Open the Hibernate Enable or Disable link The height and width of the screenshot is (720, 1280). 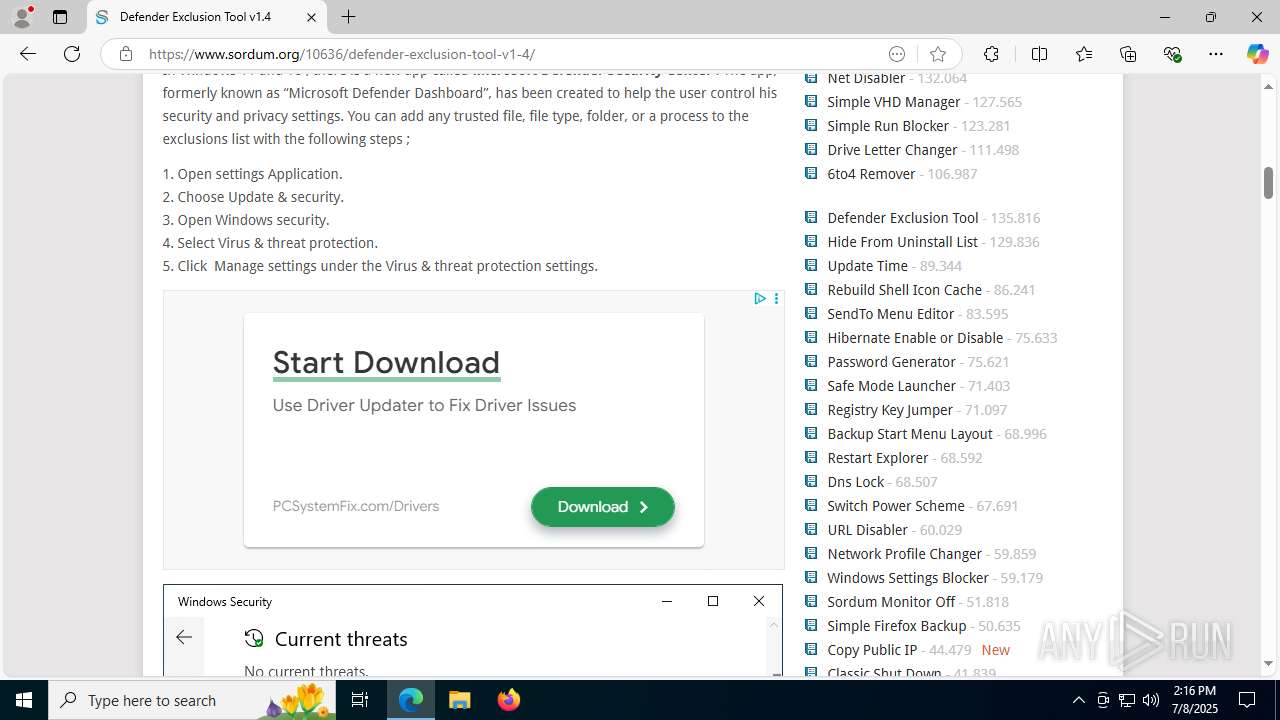pyautogui.click(x=915, y=338)
